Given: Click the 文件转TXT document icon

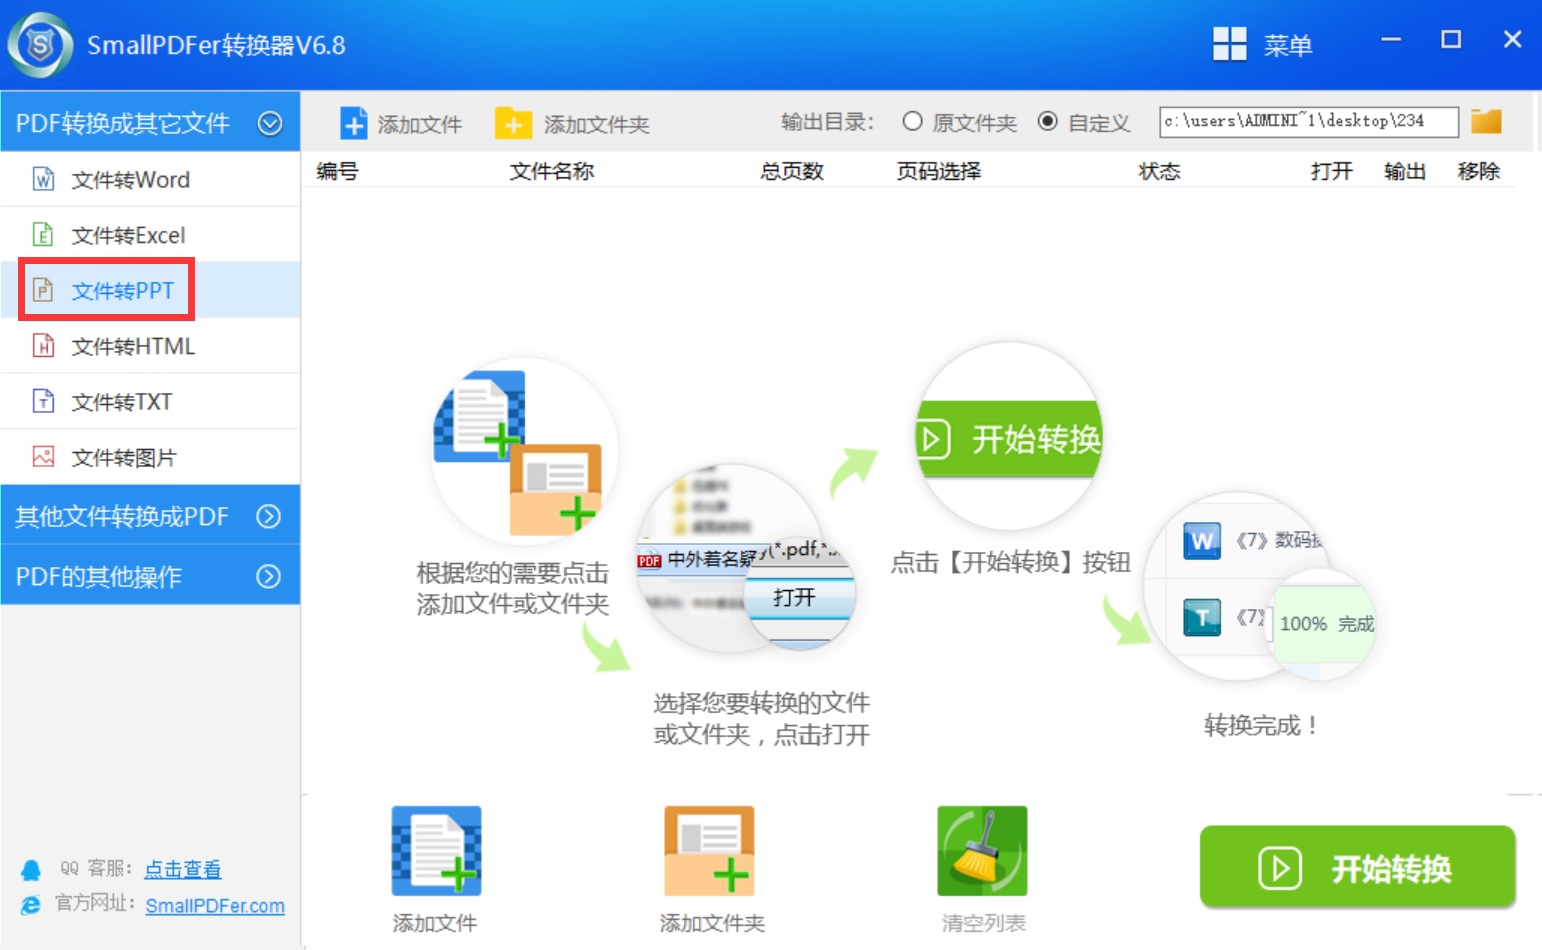Looking at the screenshot, I should pyautogui.click(x=43, y=401).
